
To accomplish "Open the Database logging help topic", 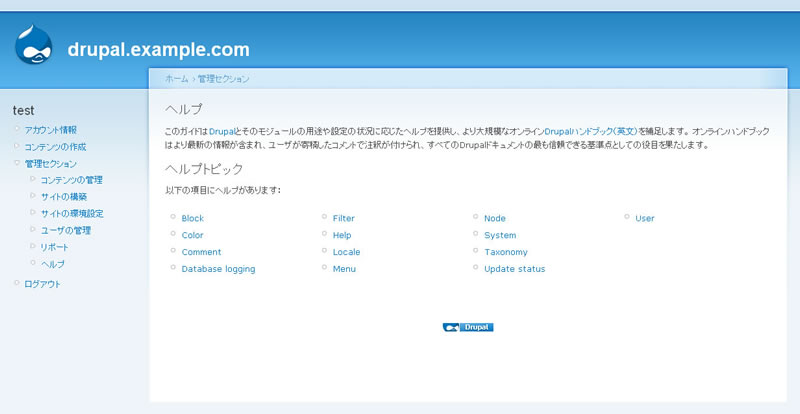I will [x=218, y=269].
